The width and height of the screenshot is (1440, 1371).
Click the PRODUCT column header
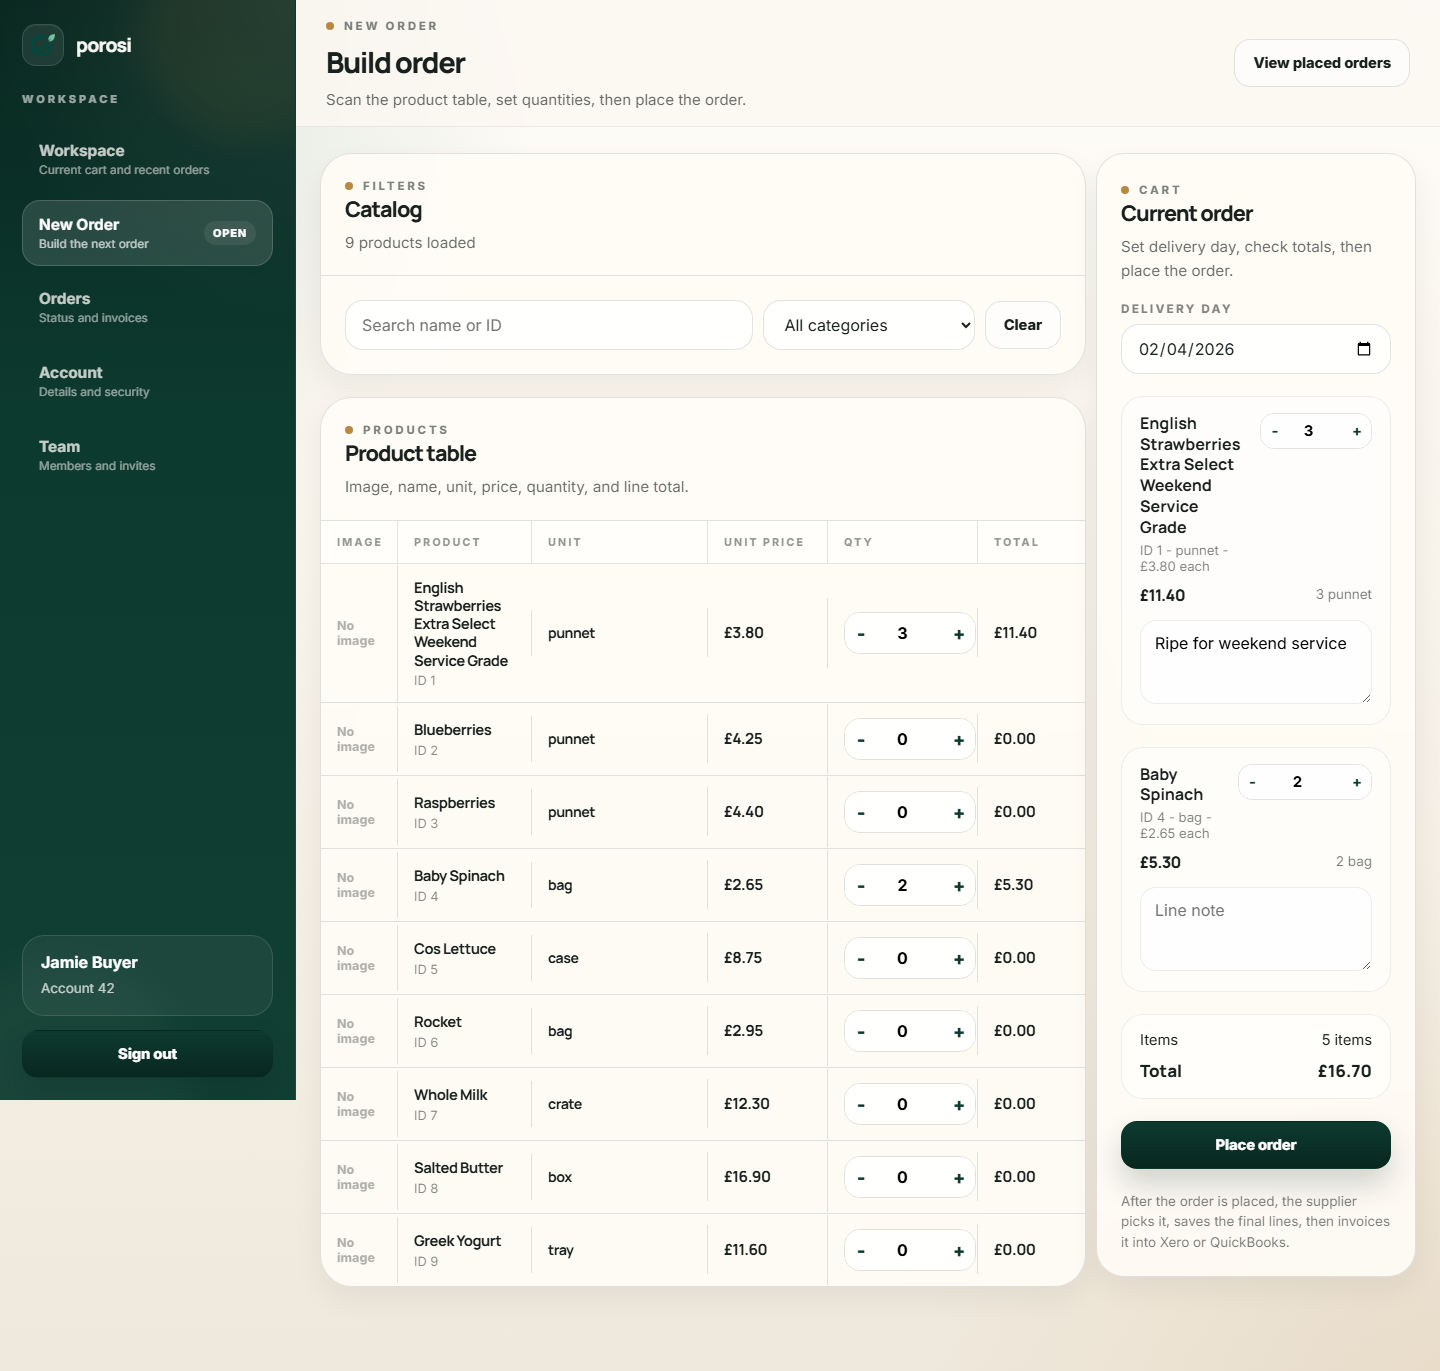(x=447, y=542)
